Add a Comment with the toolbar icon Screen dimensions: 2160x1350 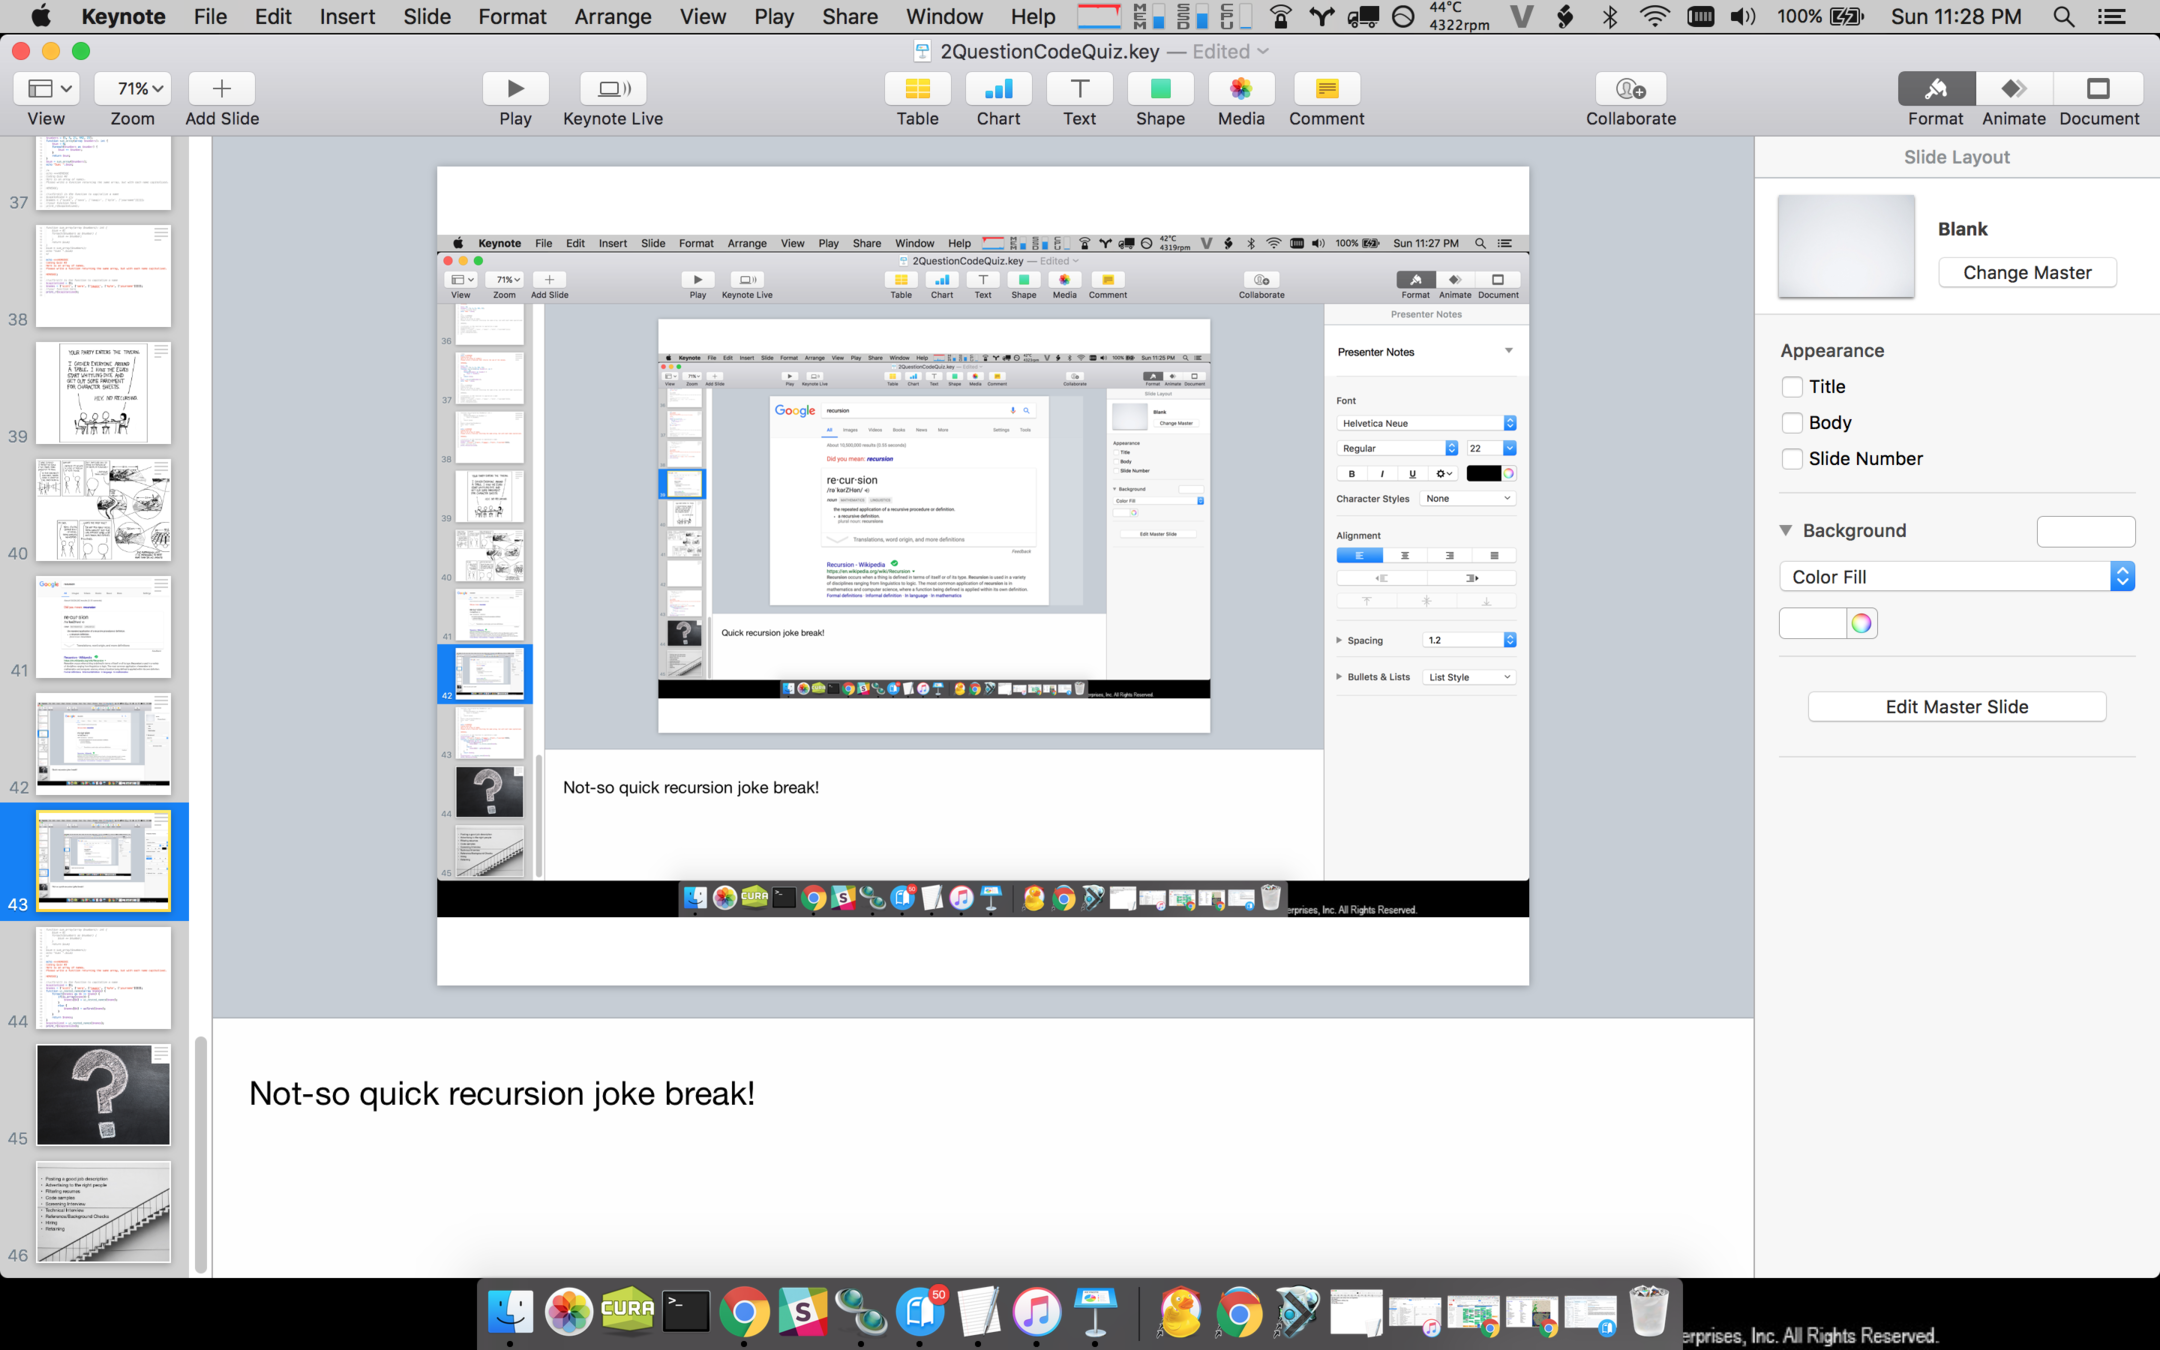1325,89
